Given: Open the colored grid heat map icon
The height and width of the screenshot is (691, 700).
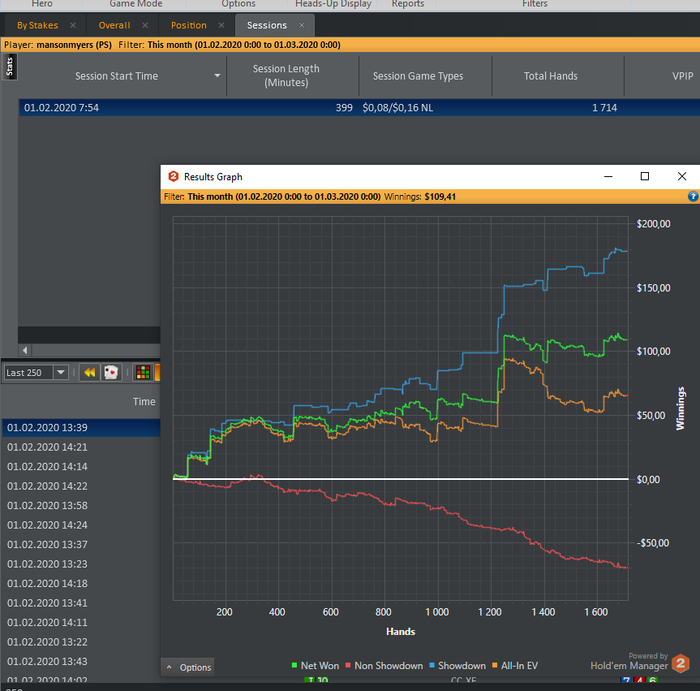Looking at the screenshot, I should coord(143,372).
